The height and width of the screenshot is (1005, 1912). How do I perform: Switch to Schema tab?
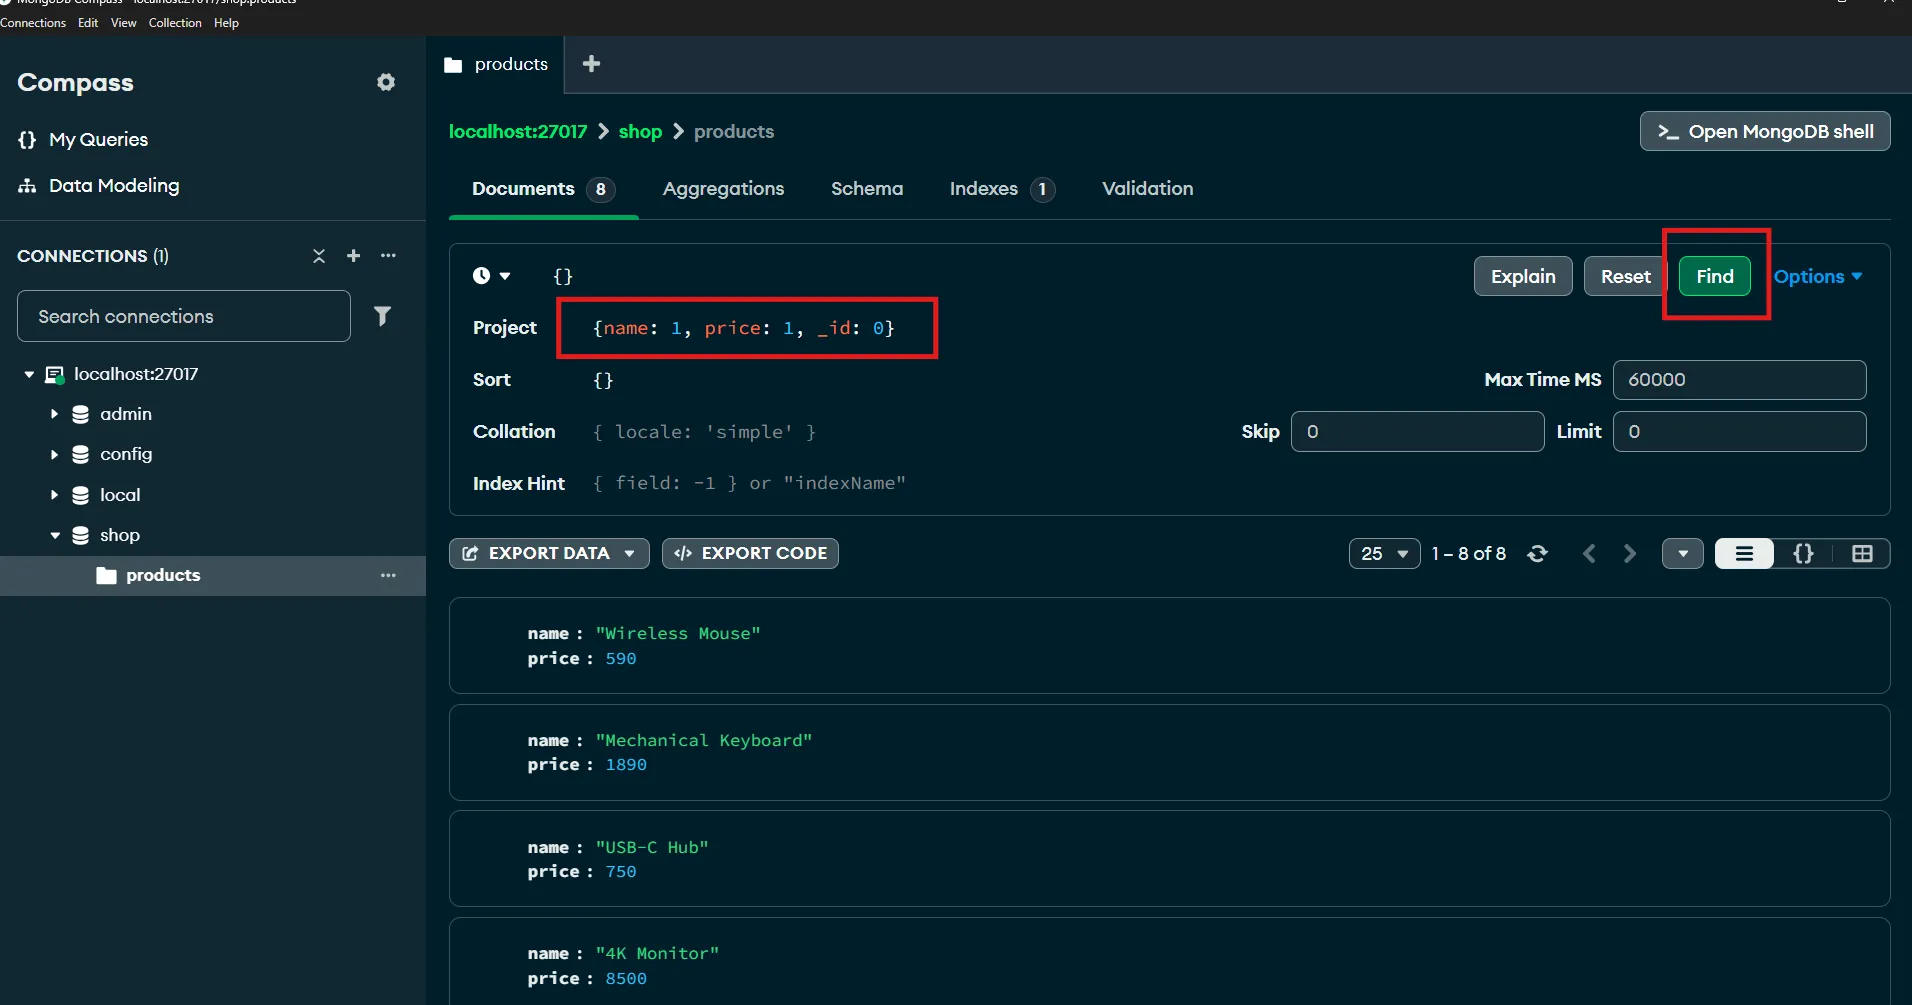tap(867, 189)
